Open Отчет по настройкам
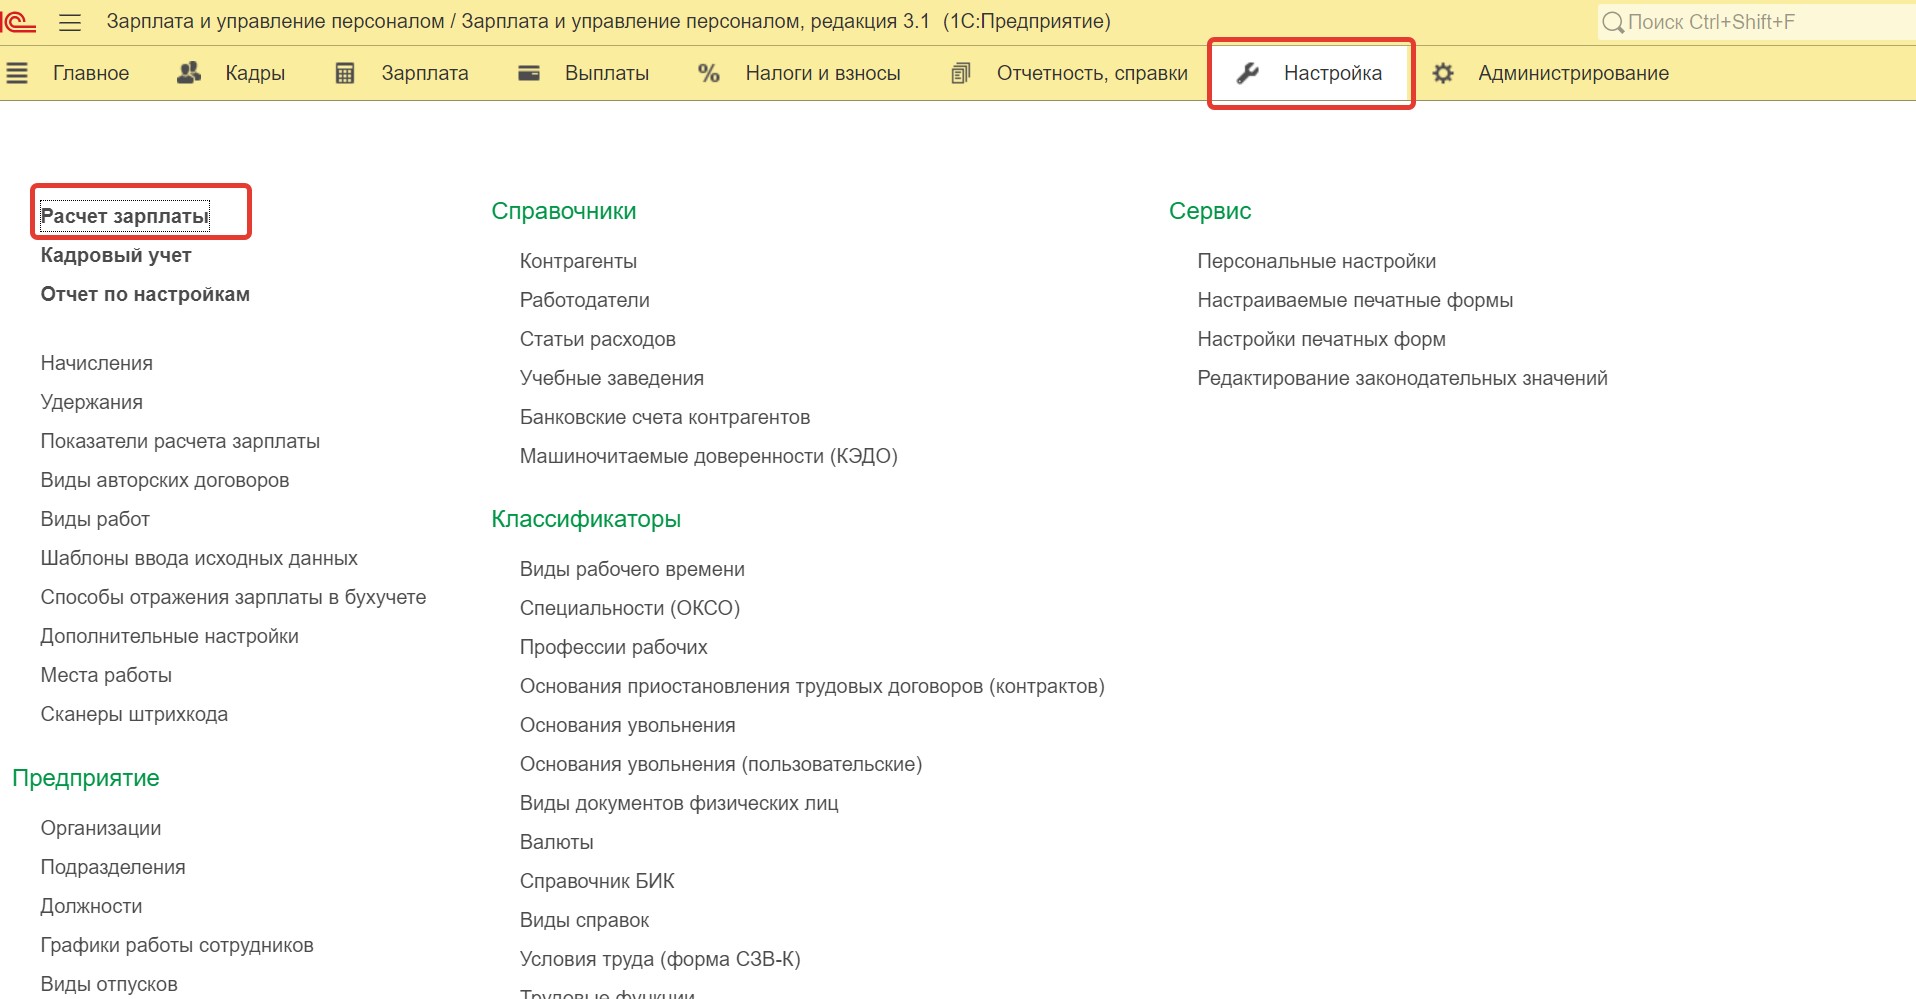Screen dimensions: 1916x999 (145, 294)
